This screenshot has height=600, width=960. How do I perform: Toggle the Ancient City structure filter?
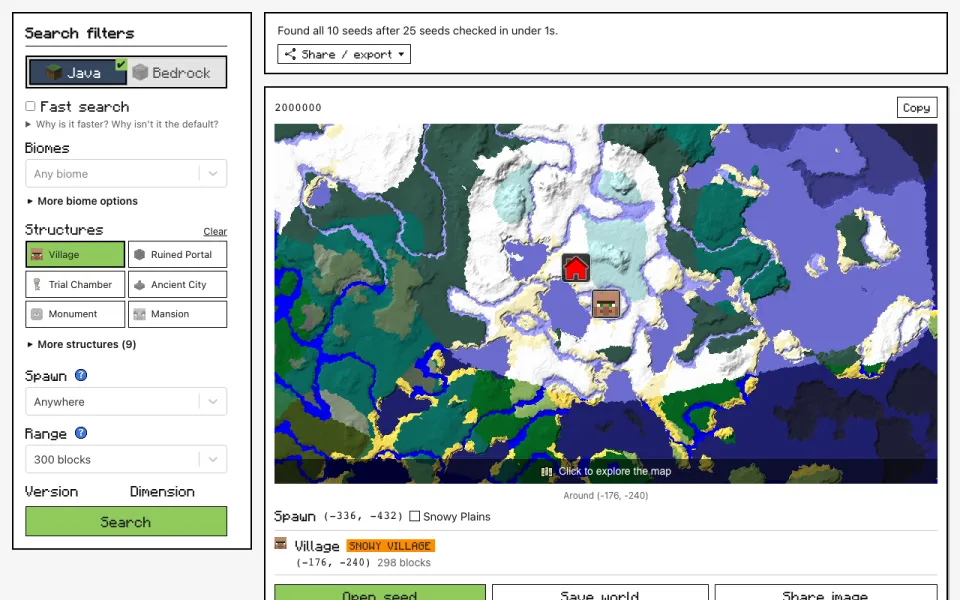[x=178, y=284]
